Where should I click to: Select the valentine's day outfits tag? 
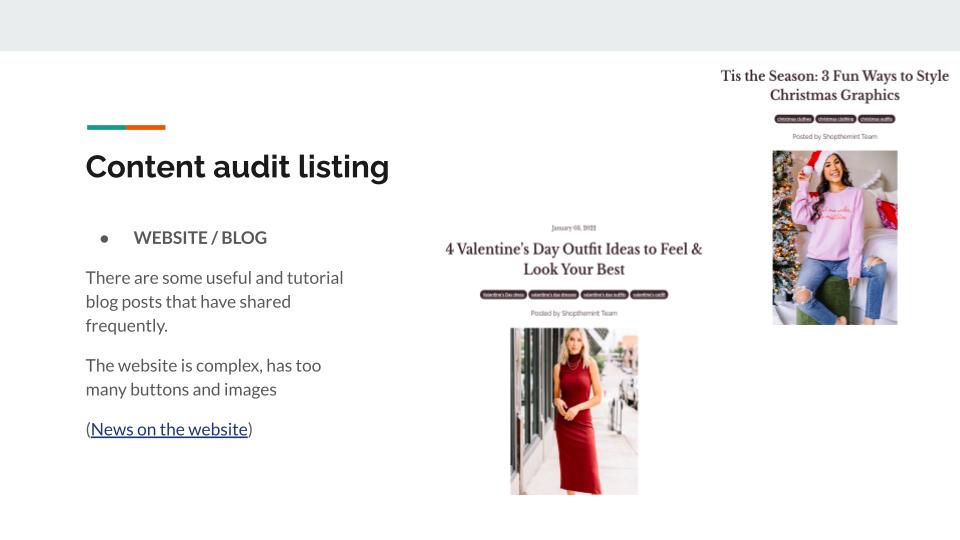(604, 295)
